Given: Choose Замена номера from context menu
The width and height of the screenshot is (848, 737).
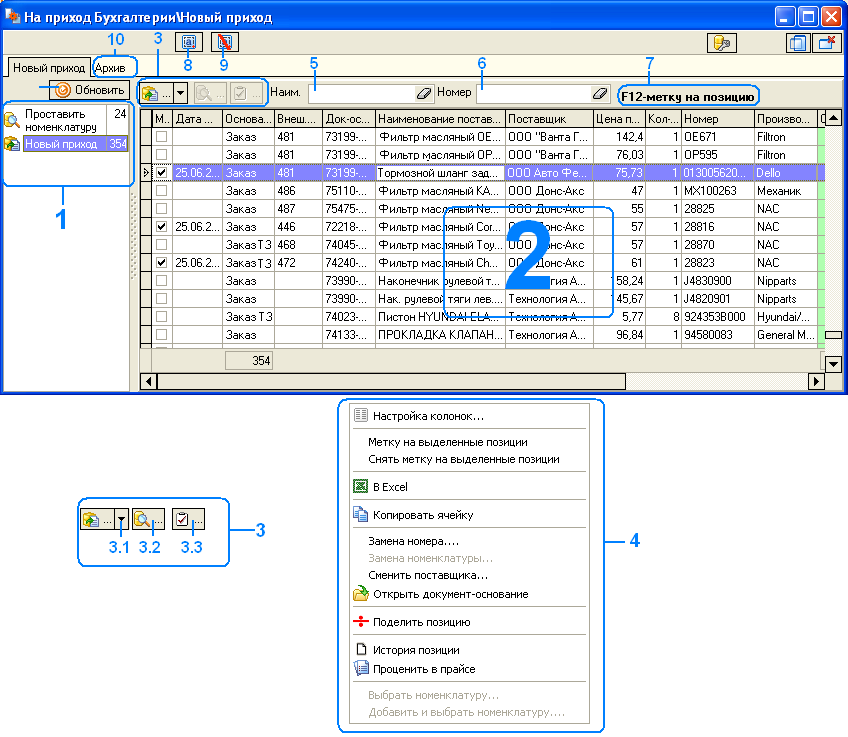Looking at the screenshot, I should click(414, 541).
